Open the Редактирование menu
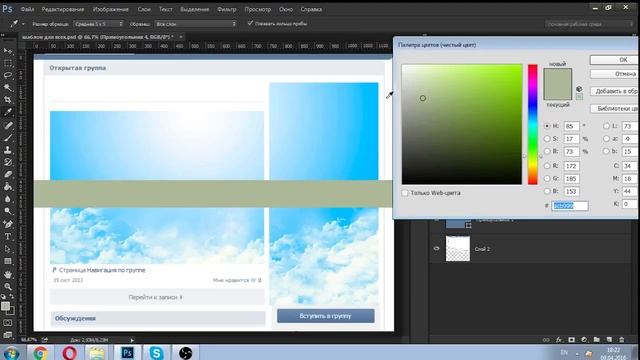The width and height of the screenshot is (640, 360). (x=63, y=9)
